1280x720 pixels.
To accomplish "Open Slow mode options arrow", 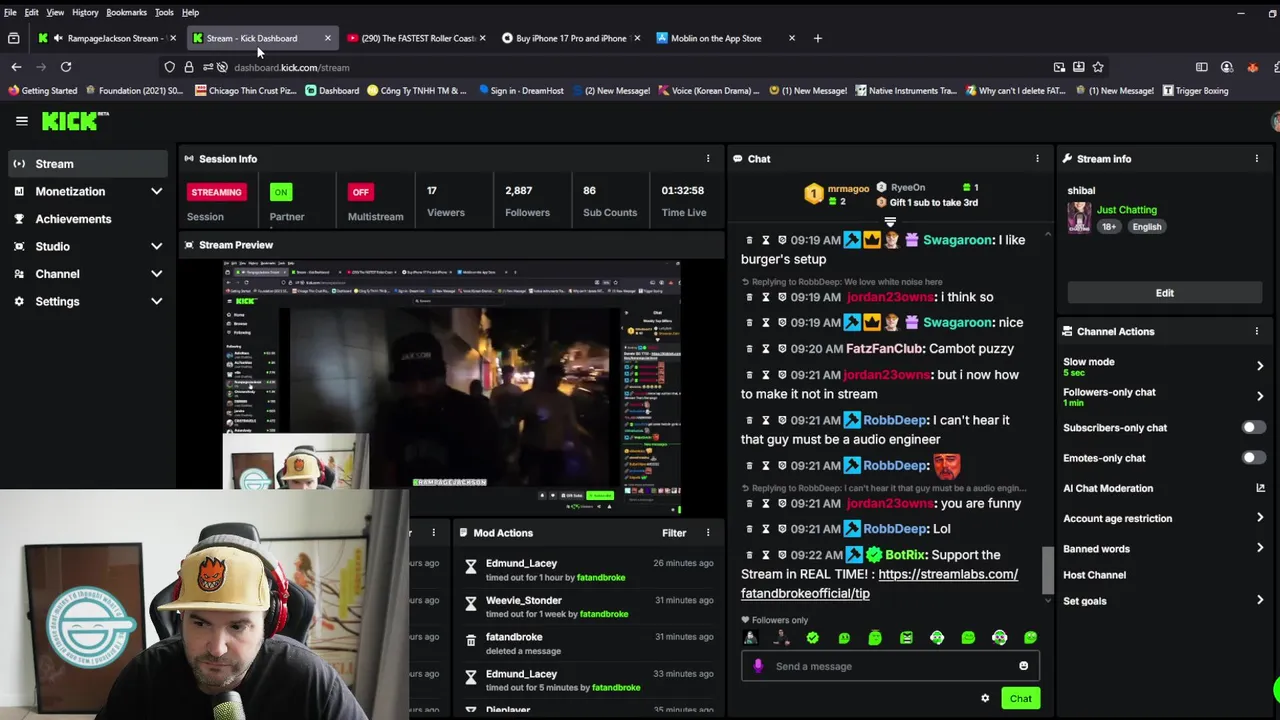I will click(1260, 366).
